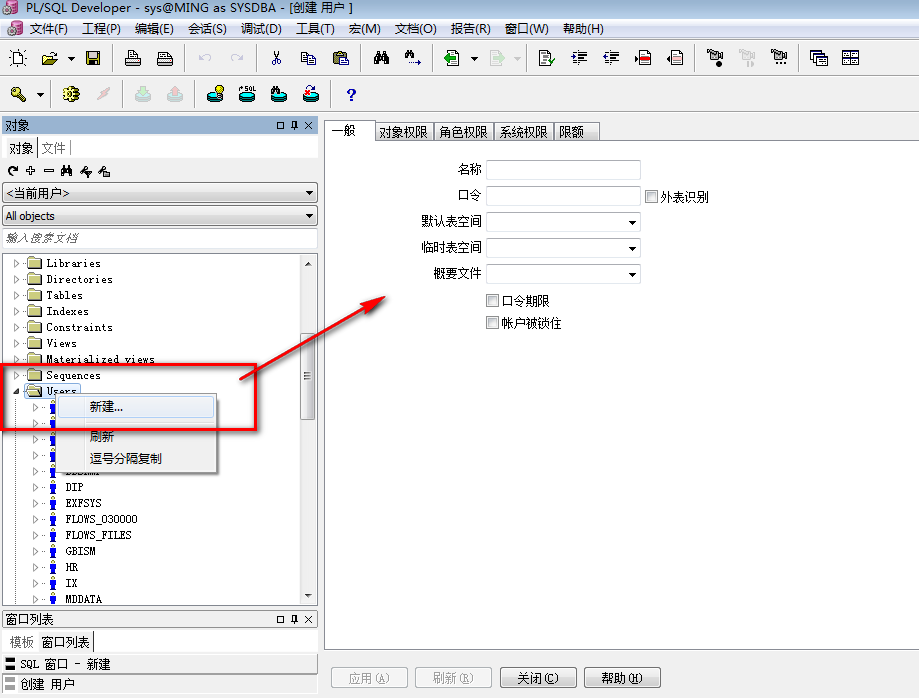919x698 pixels.
Task: Toggle the 帐户被锁住 checkbox
Action: [x=492, y=322]
